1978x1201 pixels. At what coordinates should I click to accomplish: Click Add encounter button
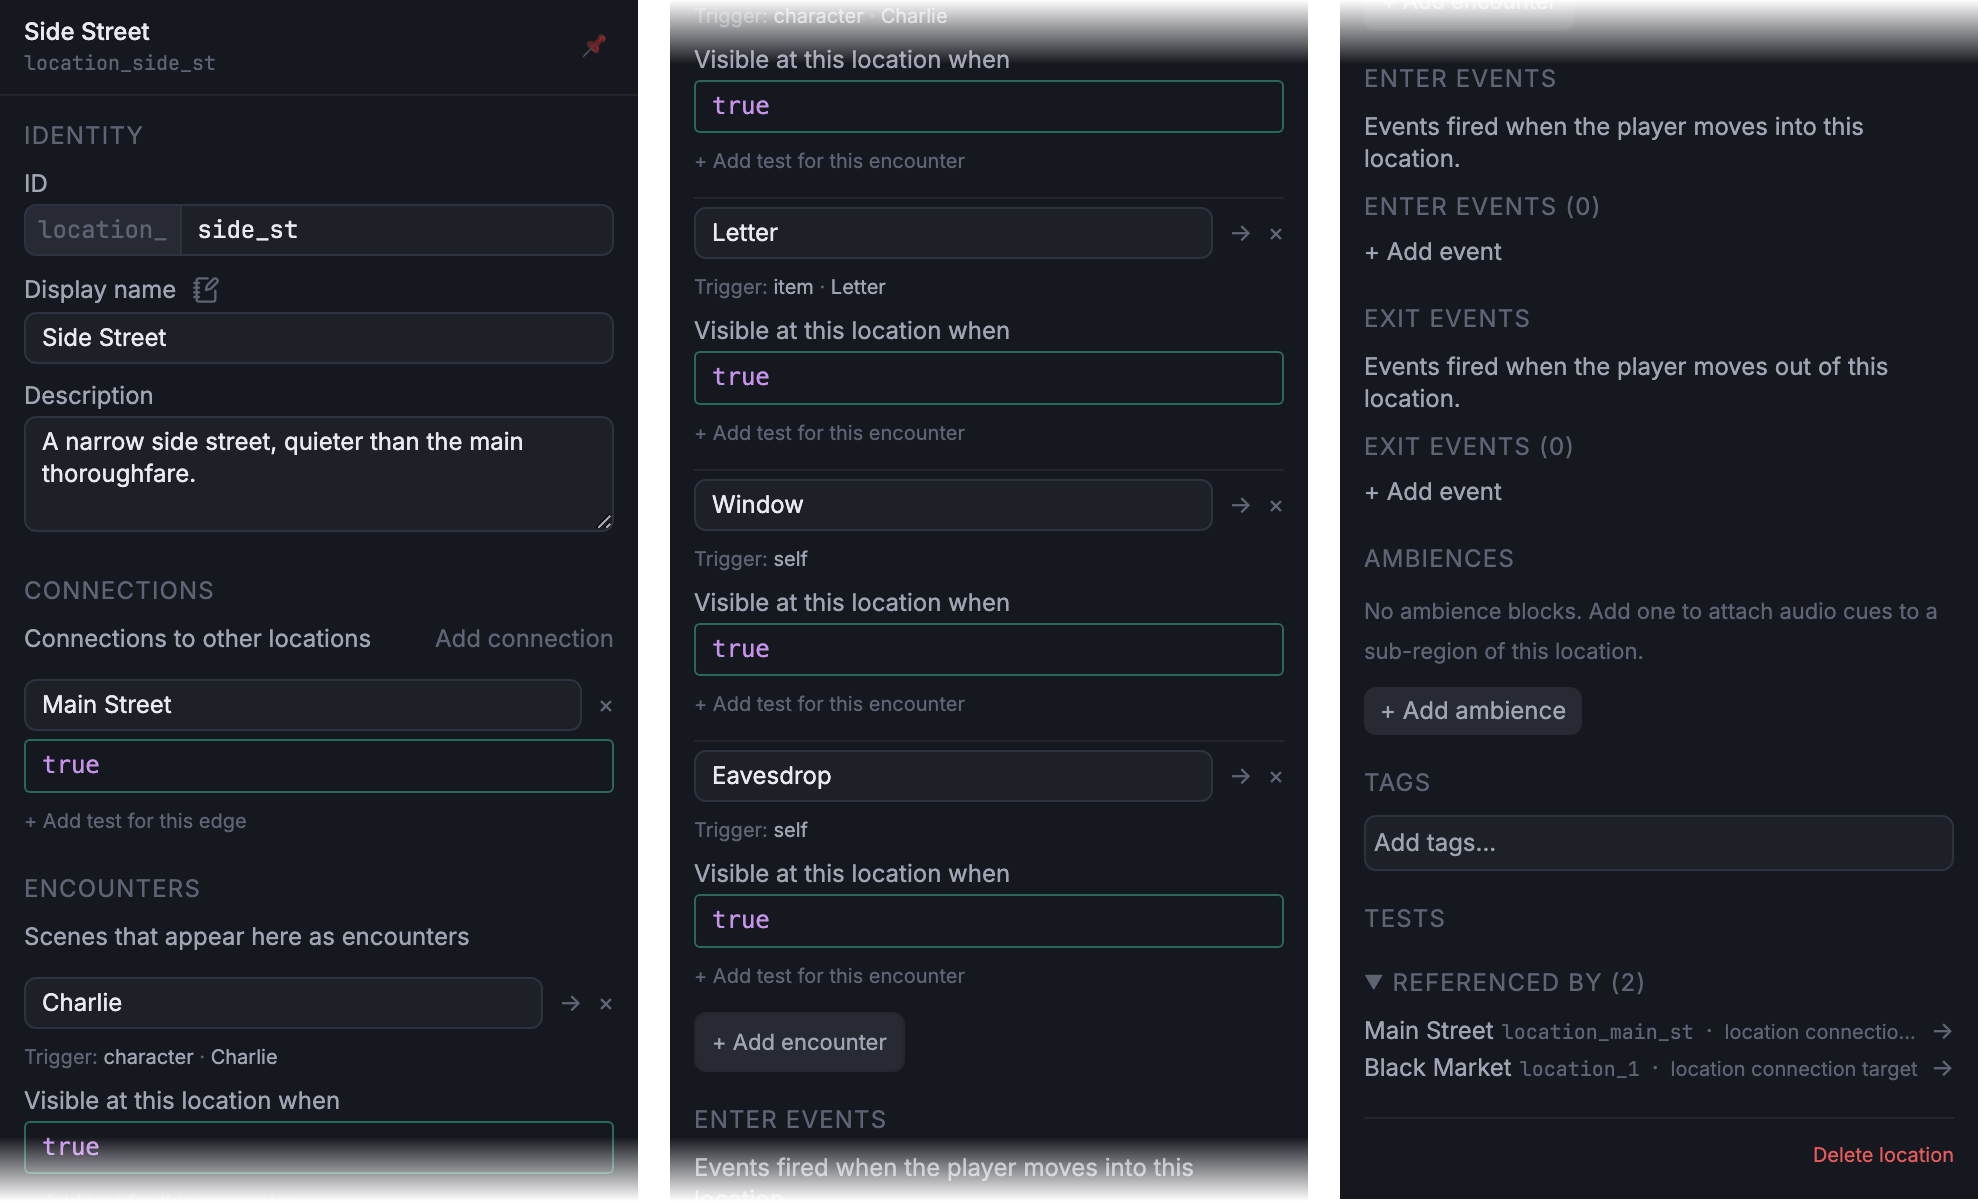pos(799,1042)
